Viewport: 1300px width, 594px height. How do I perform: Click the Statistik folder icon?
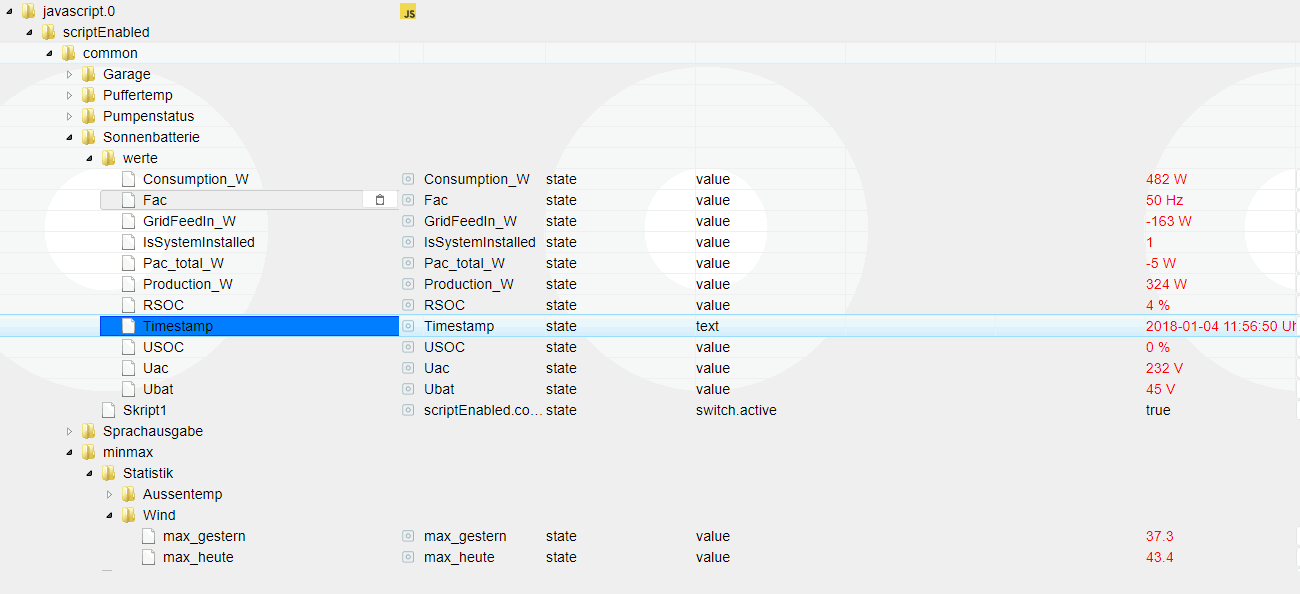point(109,473)
